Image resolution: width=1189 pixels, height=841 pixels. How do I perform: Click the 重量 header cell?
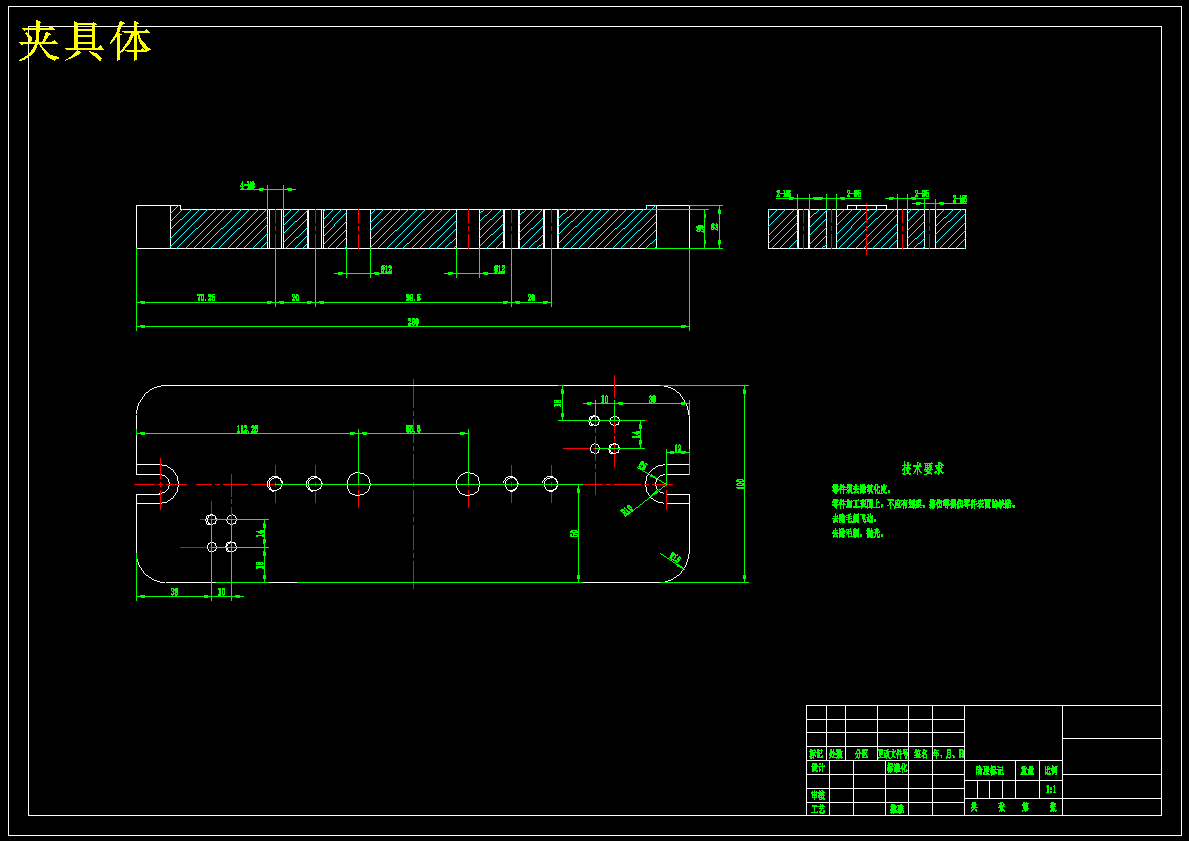[1027, 770]
